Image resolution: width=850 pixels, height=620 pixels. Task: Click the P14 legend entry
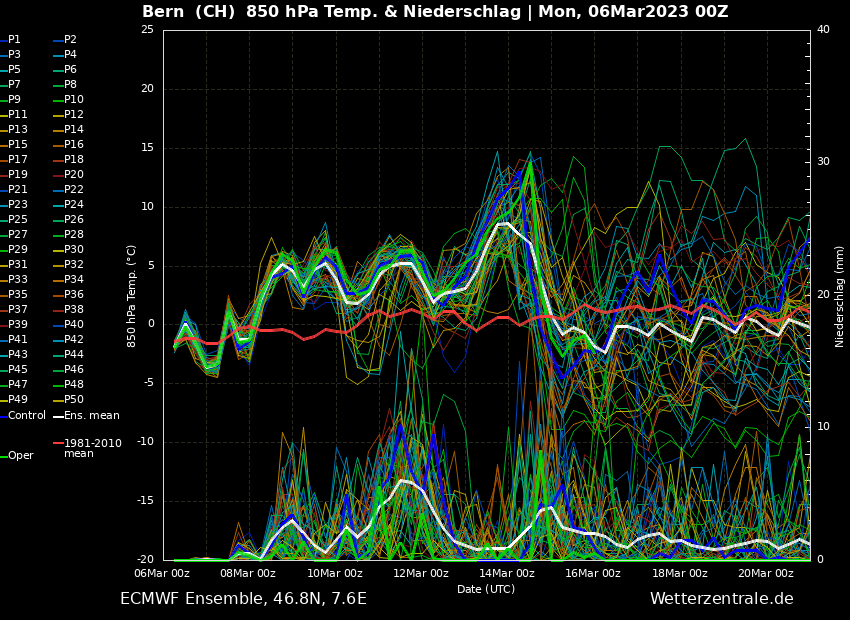coord(68,130)
